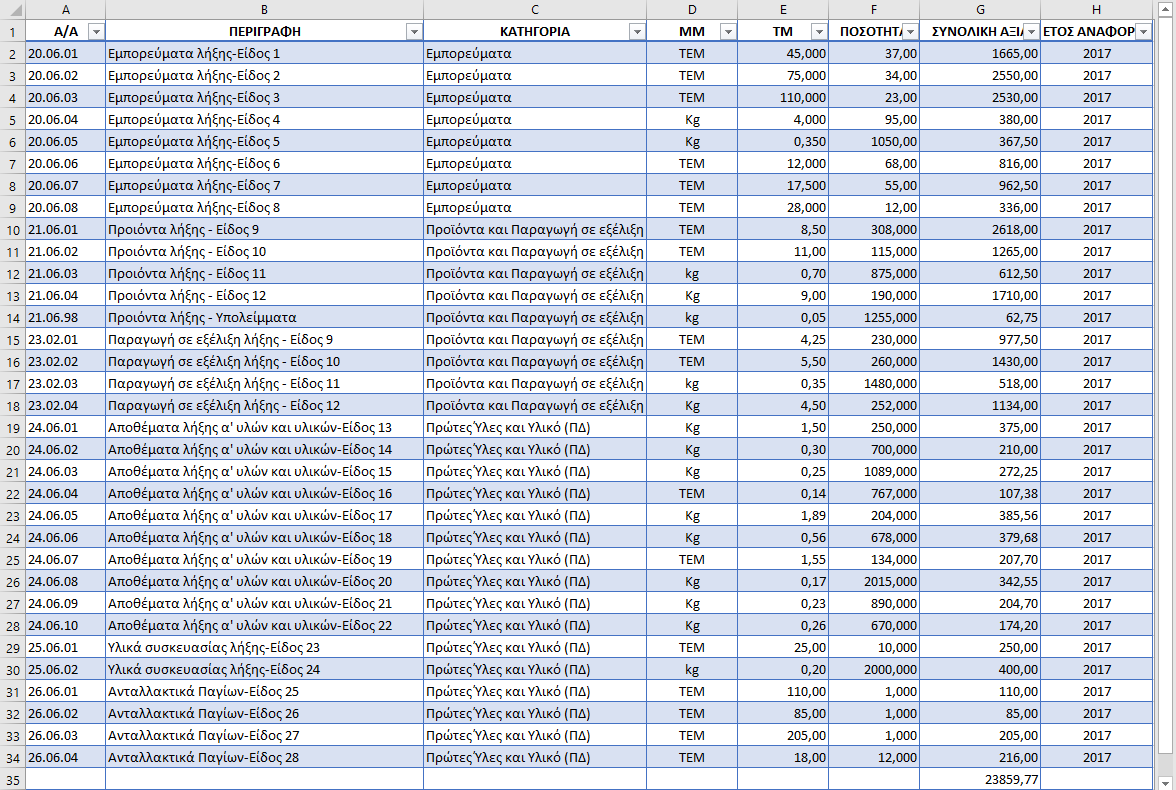Expand the ΚΑΤΗΓΟΡΙΑ filter dropdown
Viewport: 1176px width, 790px height.
pos(637,32)
